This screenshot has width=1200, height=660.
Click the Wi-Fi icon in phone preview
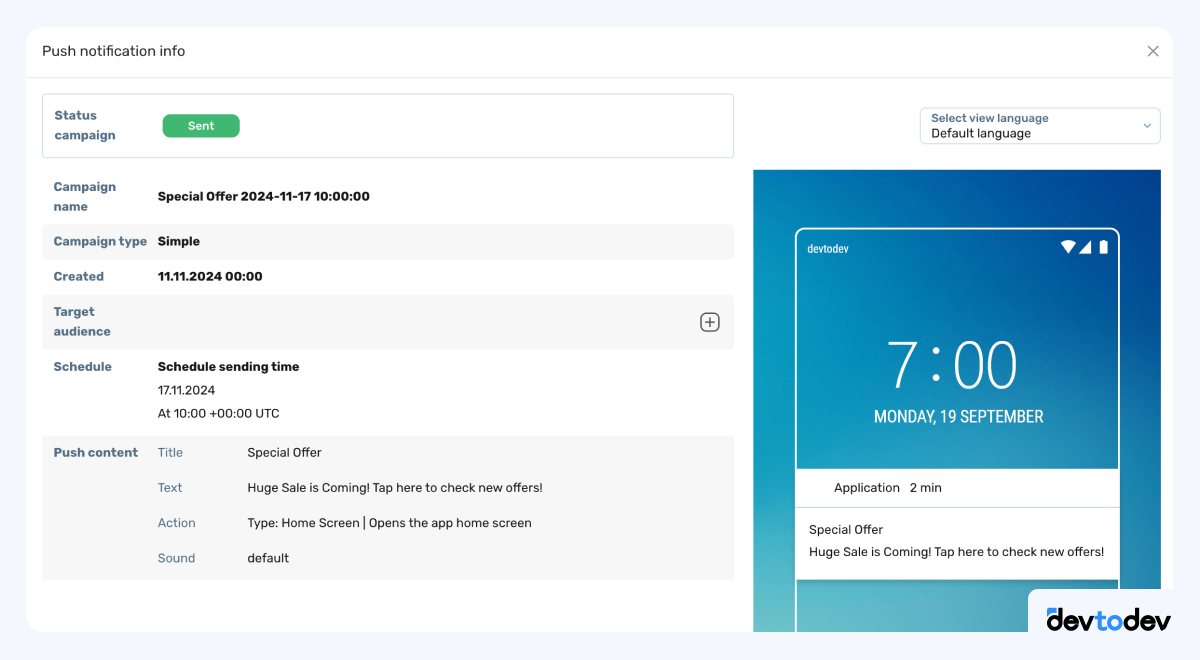(1067, 247)
